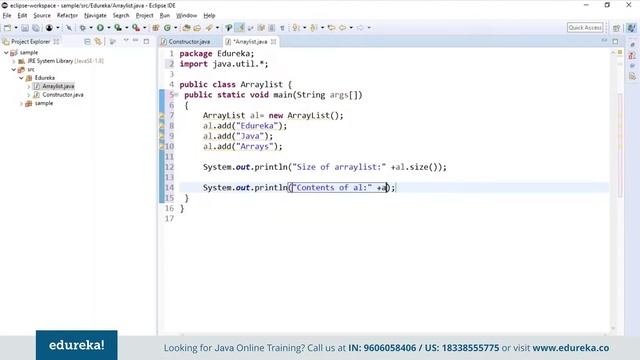Open Project Explorer view menu
640x360 pixels.
126,41
